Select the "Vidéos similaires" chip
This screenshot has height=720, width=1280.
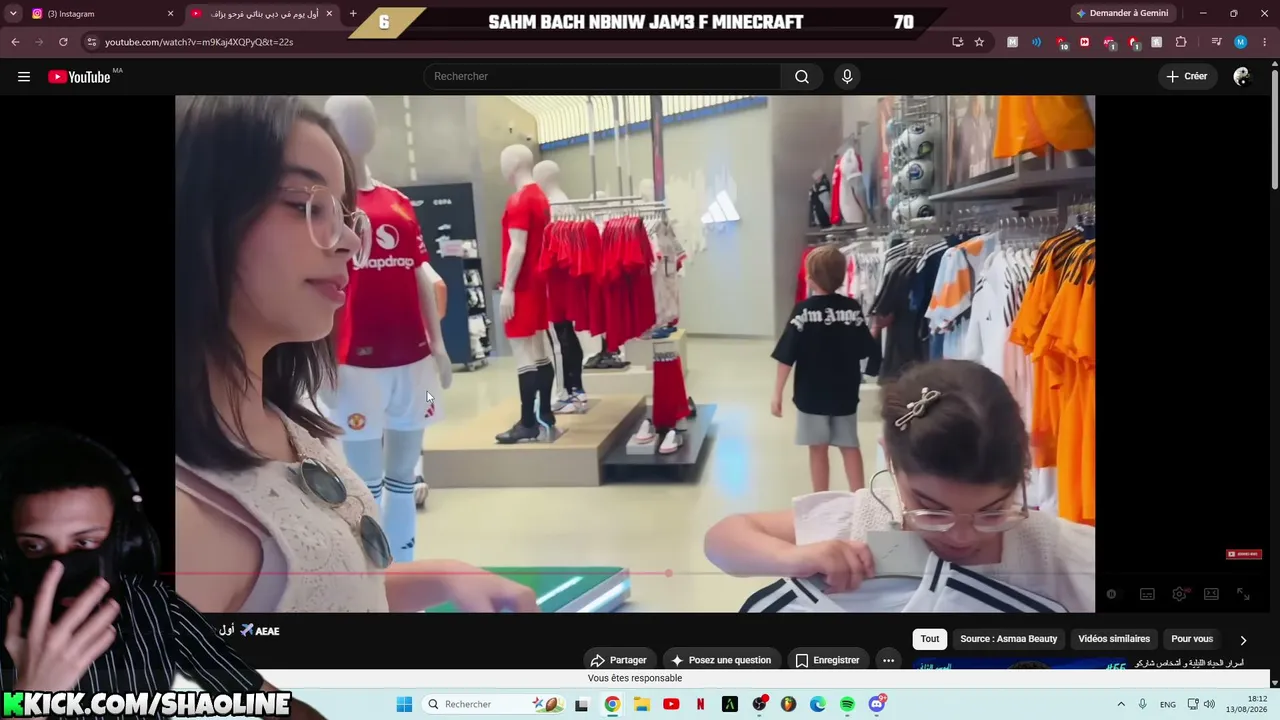[x=1114, y=639]
